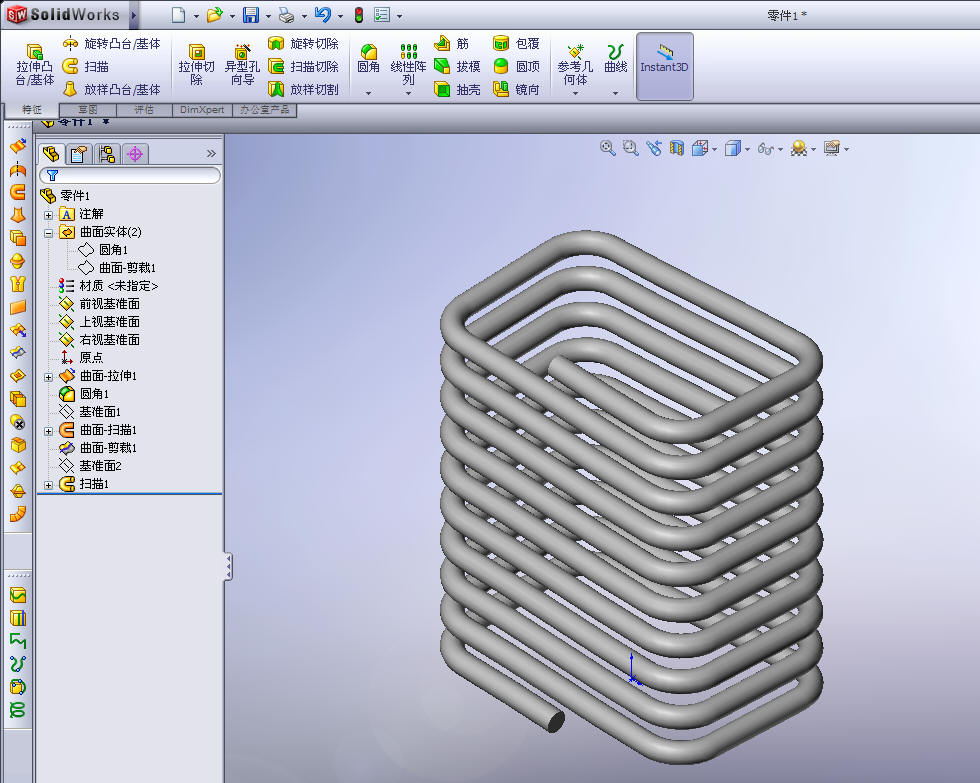Click the feature tree filter field
The width and height of the screenshot is (980, 783).
129,176
